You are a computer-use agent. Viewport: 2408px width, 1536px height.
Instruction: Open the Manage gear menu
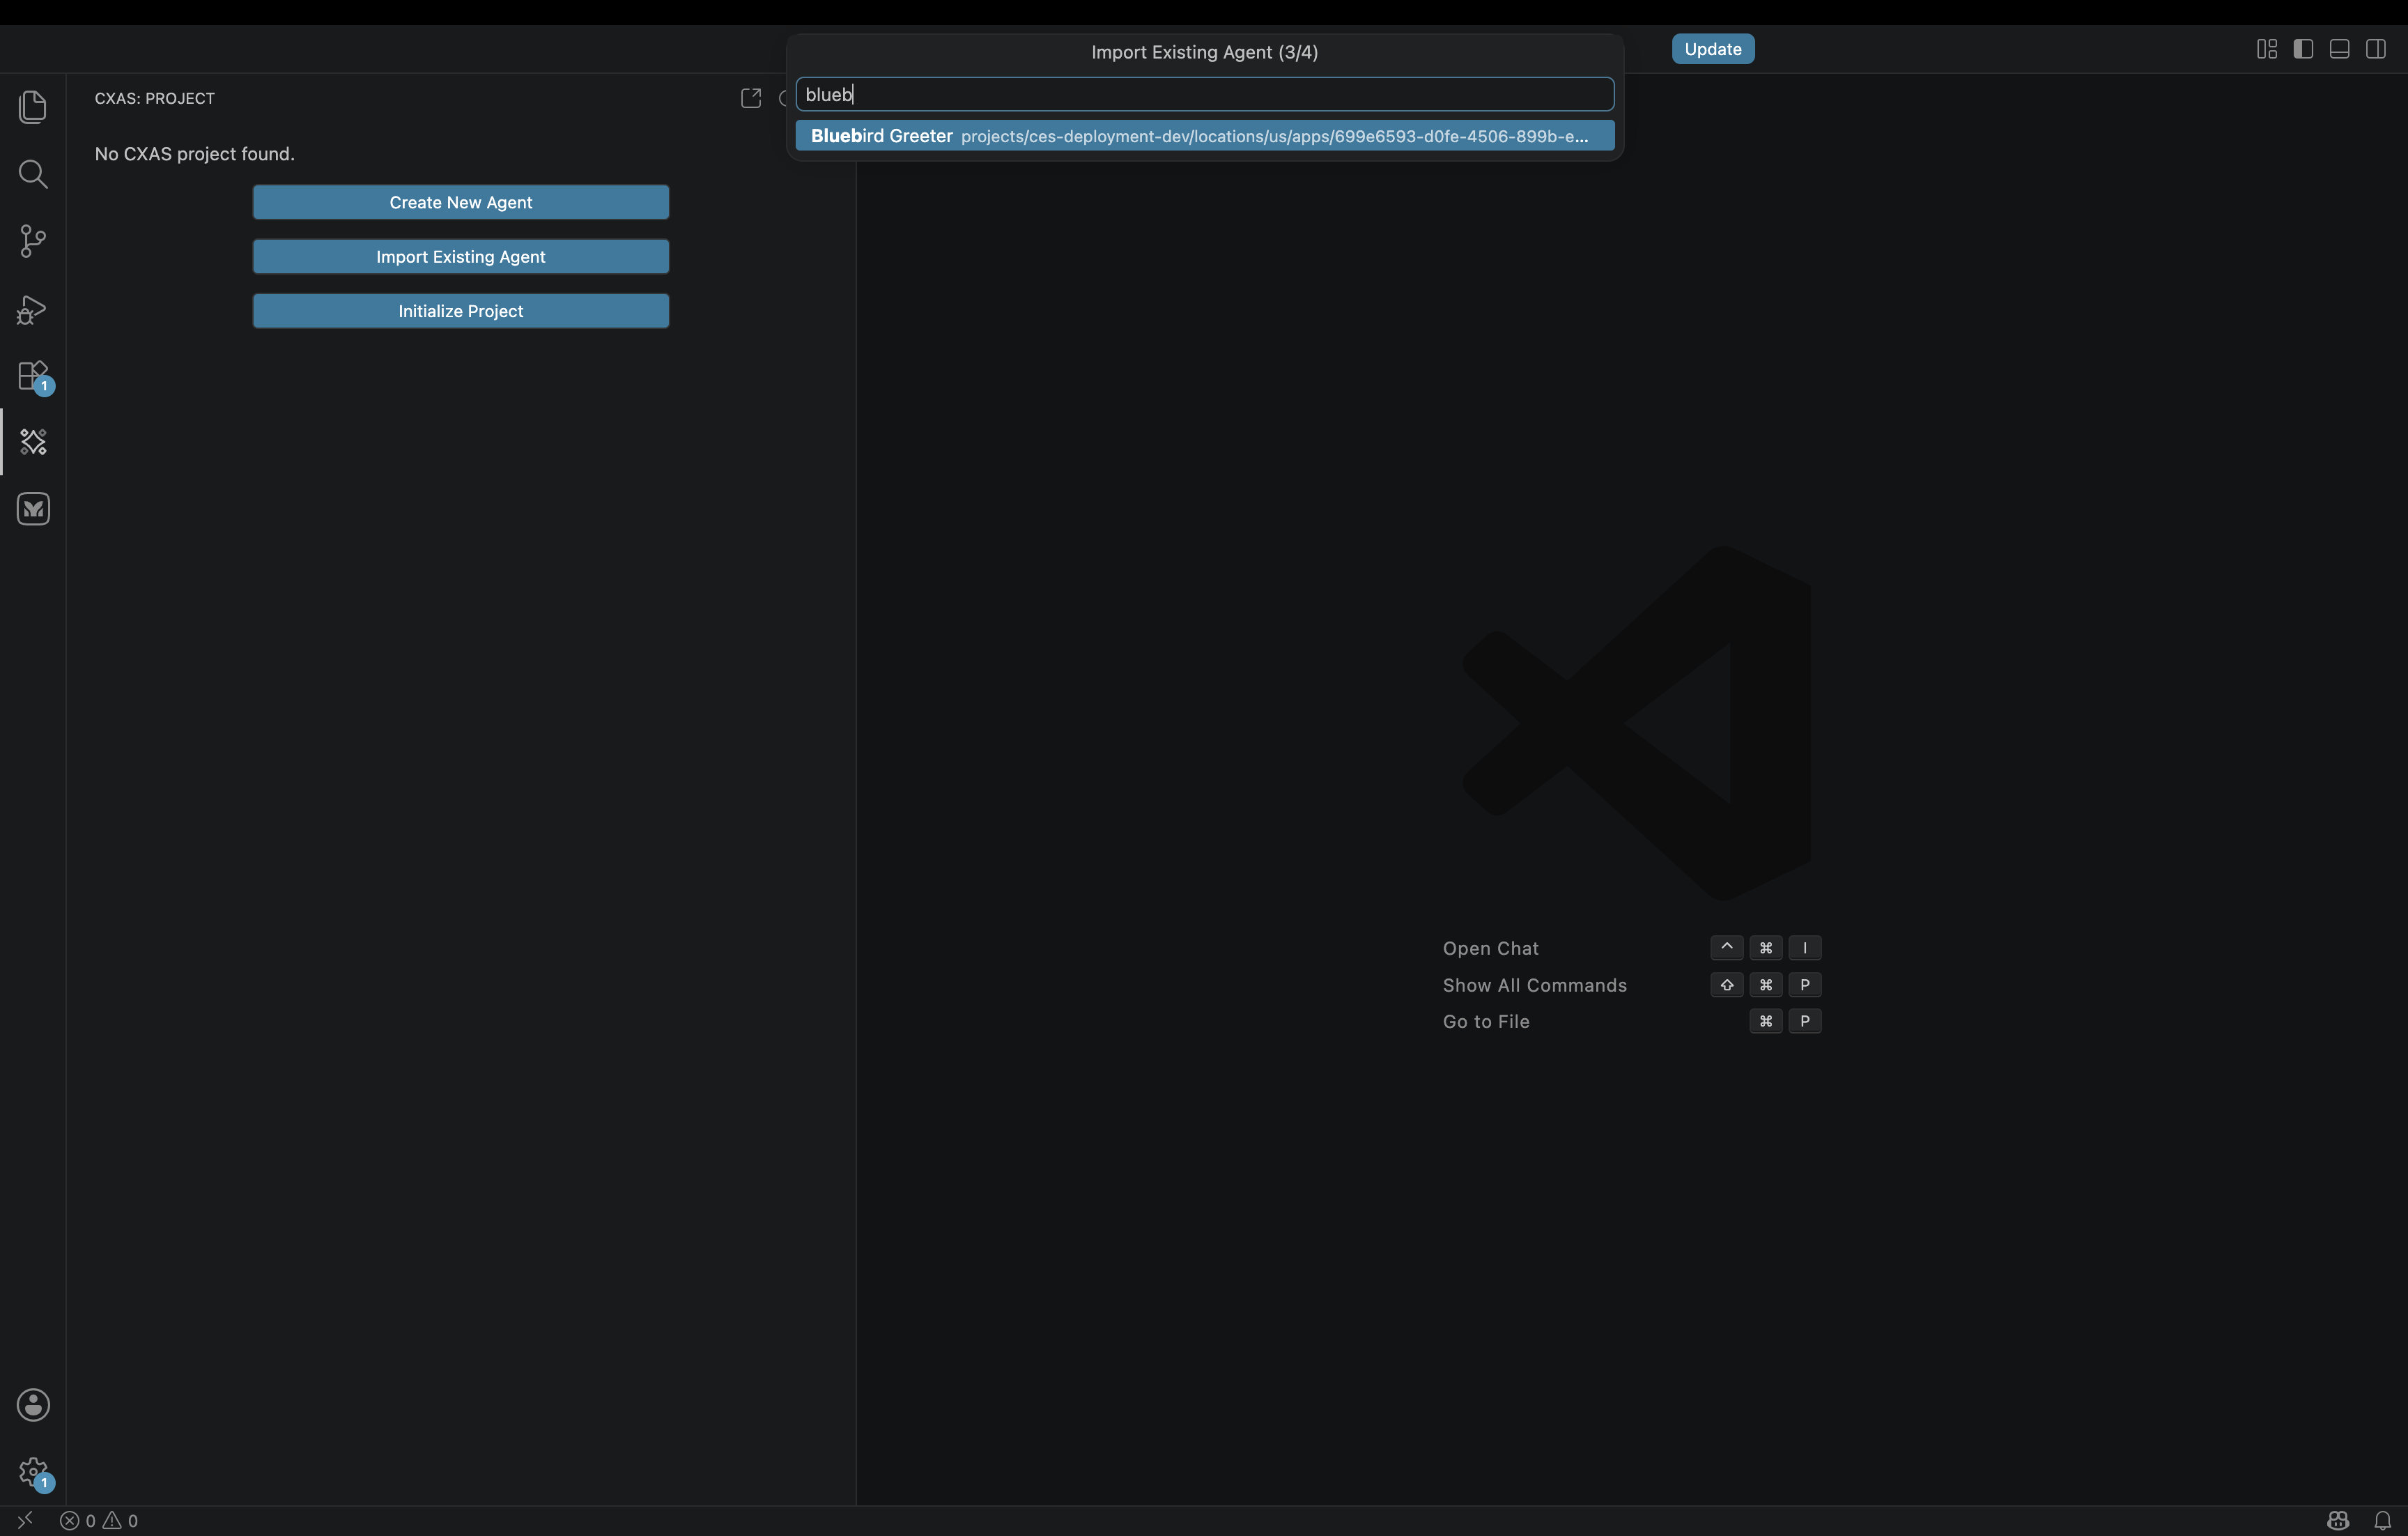point(33,1472)
